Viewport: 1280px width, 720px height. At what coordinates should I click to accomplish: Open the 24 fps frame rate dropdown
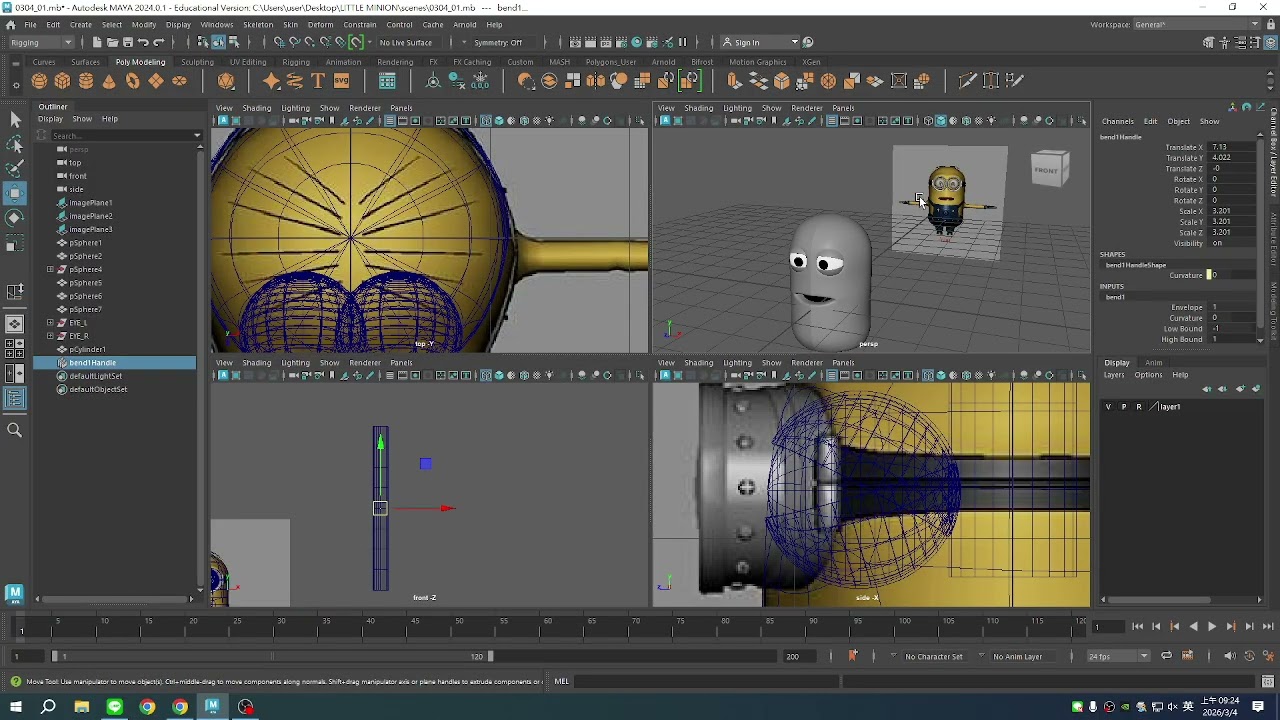(x=1118, y=656)
